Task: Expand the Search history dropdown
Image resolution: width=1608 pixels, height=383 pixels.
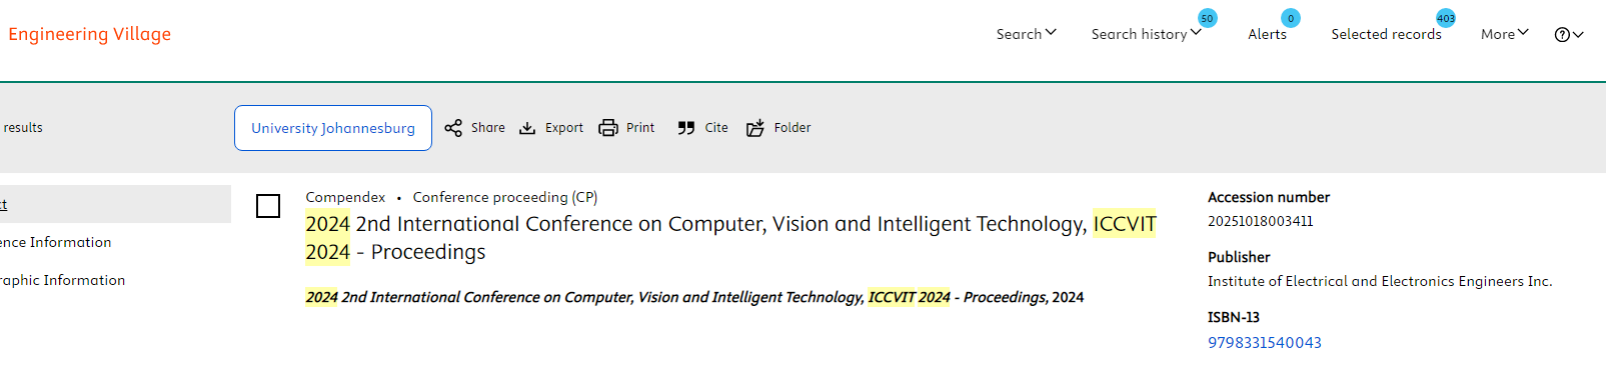Action: click(x=1146, y=34)
